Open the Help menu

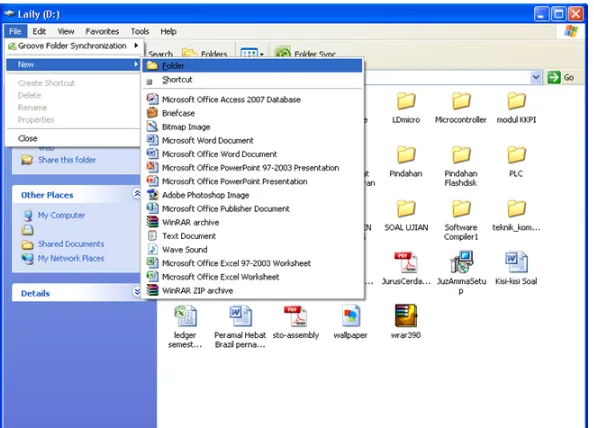tap(168, 31)
